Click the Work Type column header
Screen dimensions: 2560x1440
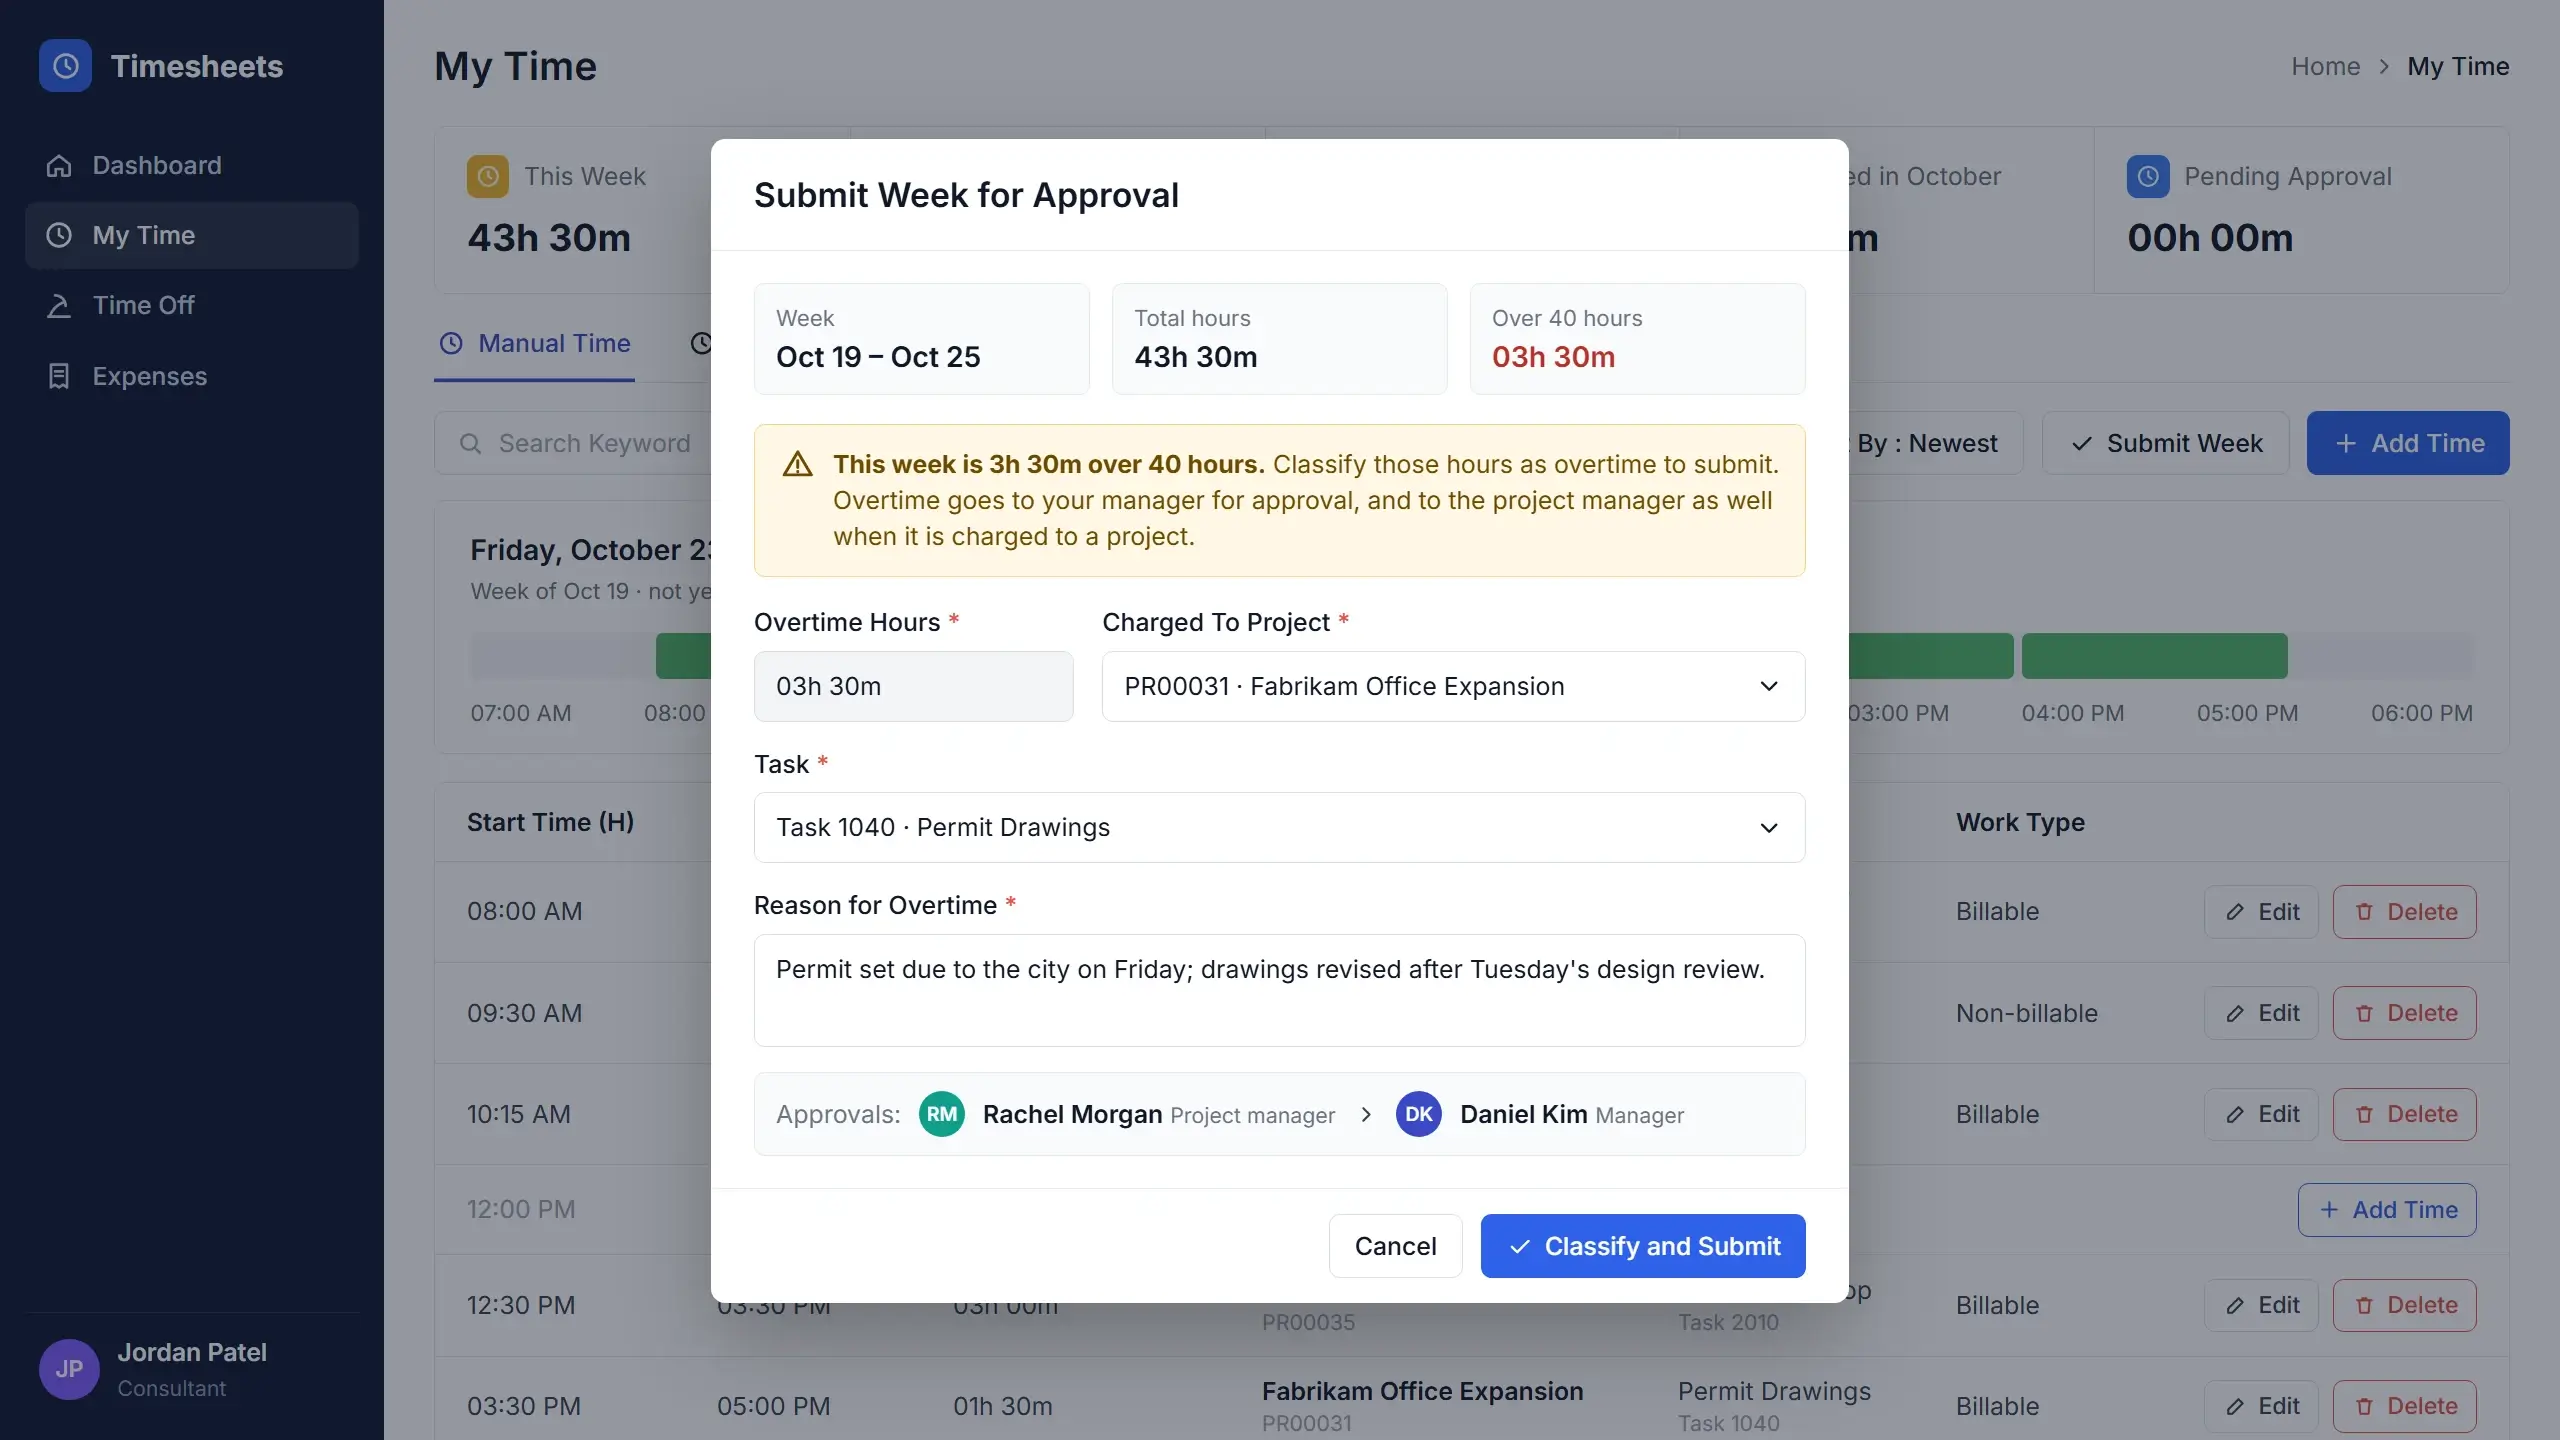coord(2020,822)
